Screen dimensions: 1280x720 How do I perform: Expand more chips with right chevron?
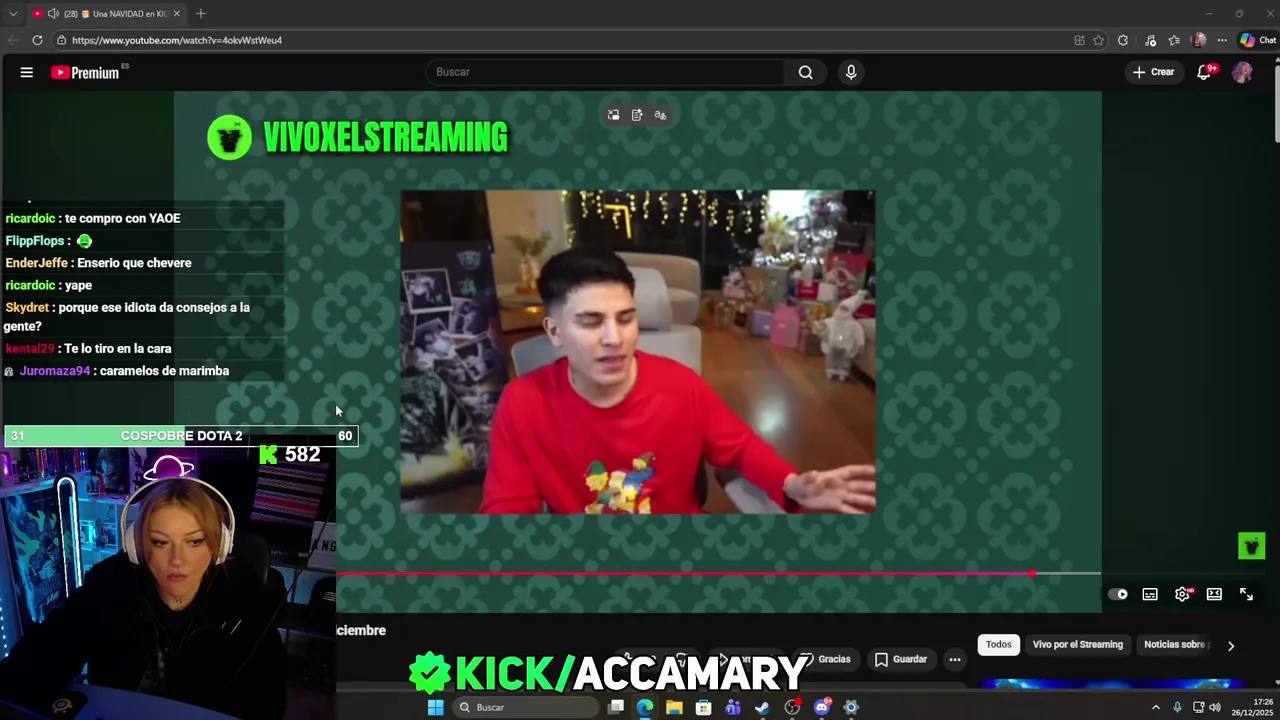[1231, 645]
